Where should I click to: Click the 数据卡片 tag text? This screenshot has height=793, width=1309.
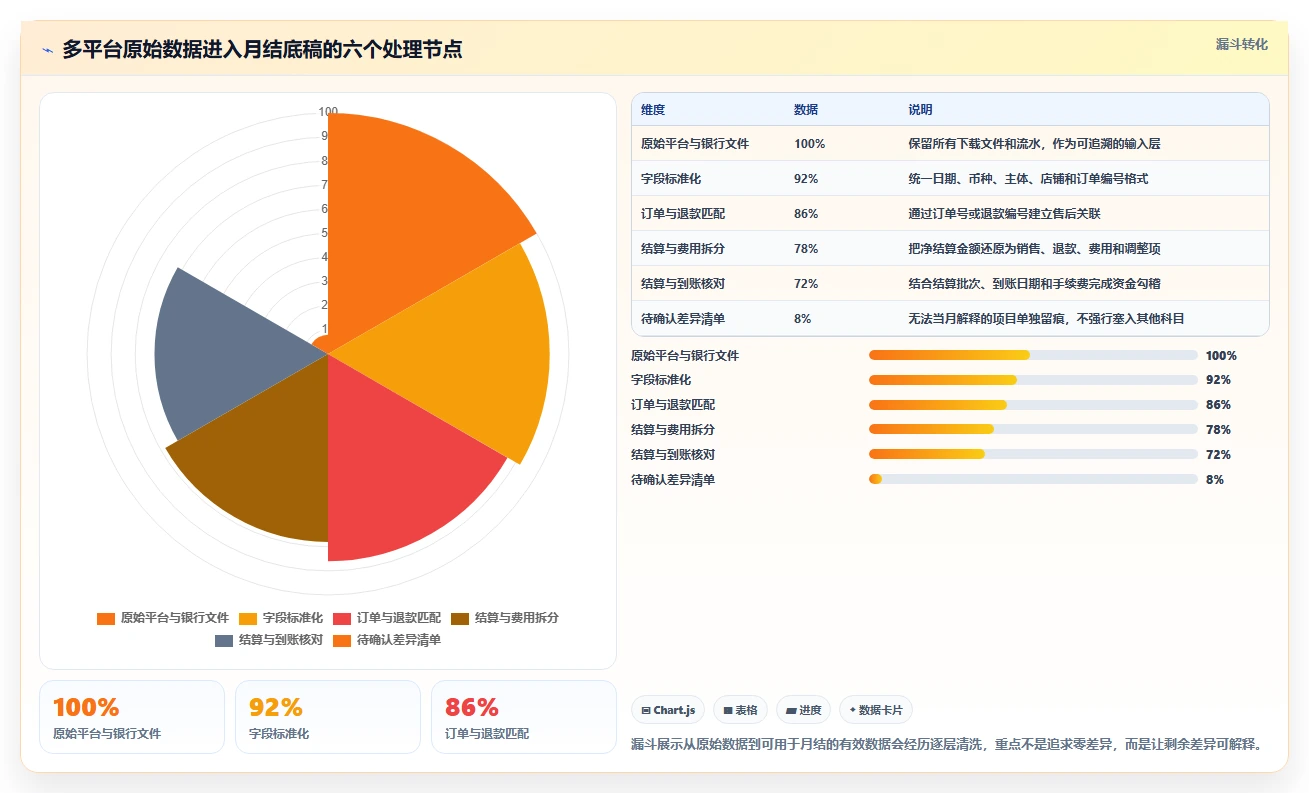coord(881,710)
